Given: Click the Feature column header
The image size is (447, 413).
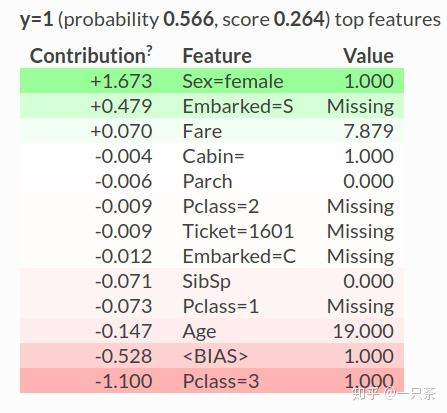Looking at the screenshot, I should (217, 56).
